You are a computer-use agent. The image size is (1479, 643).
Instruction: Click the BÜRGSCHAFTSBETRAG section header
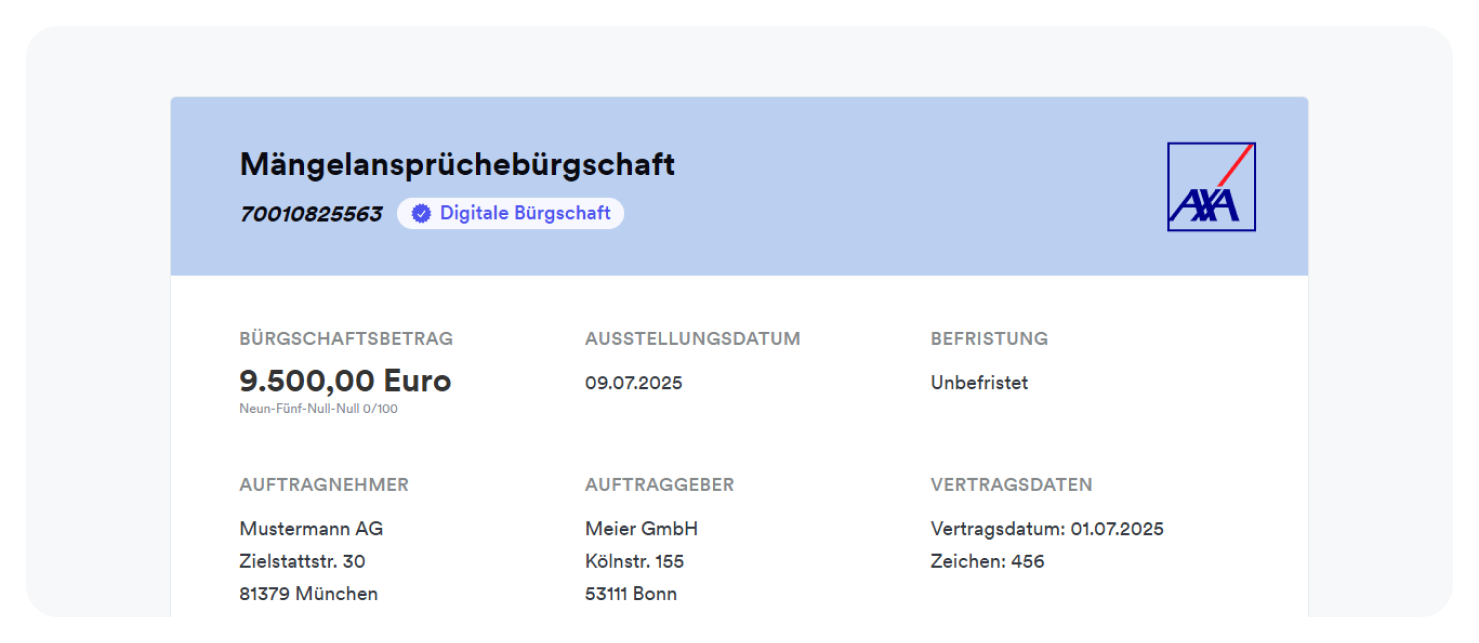tap(346, 339)
